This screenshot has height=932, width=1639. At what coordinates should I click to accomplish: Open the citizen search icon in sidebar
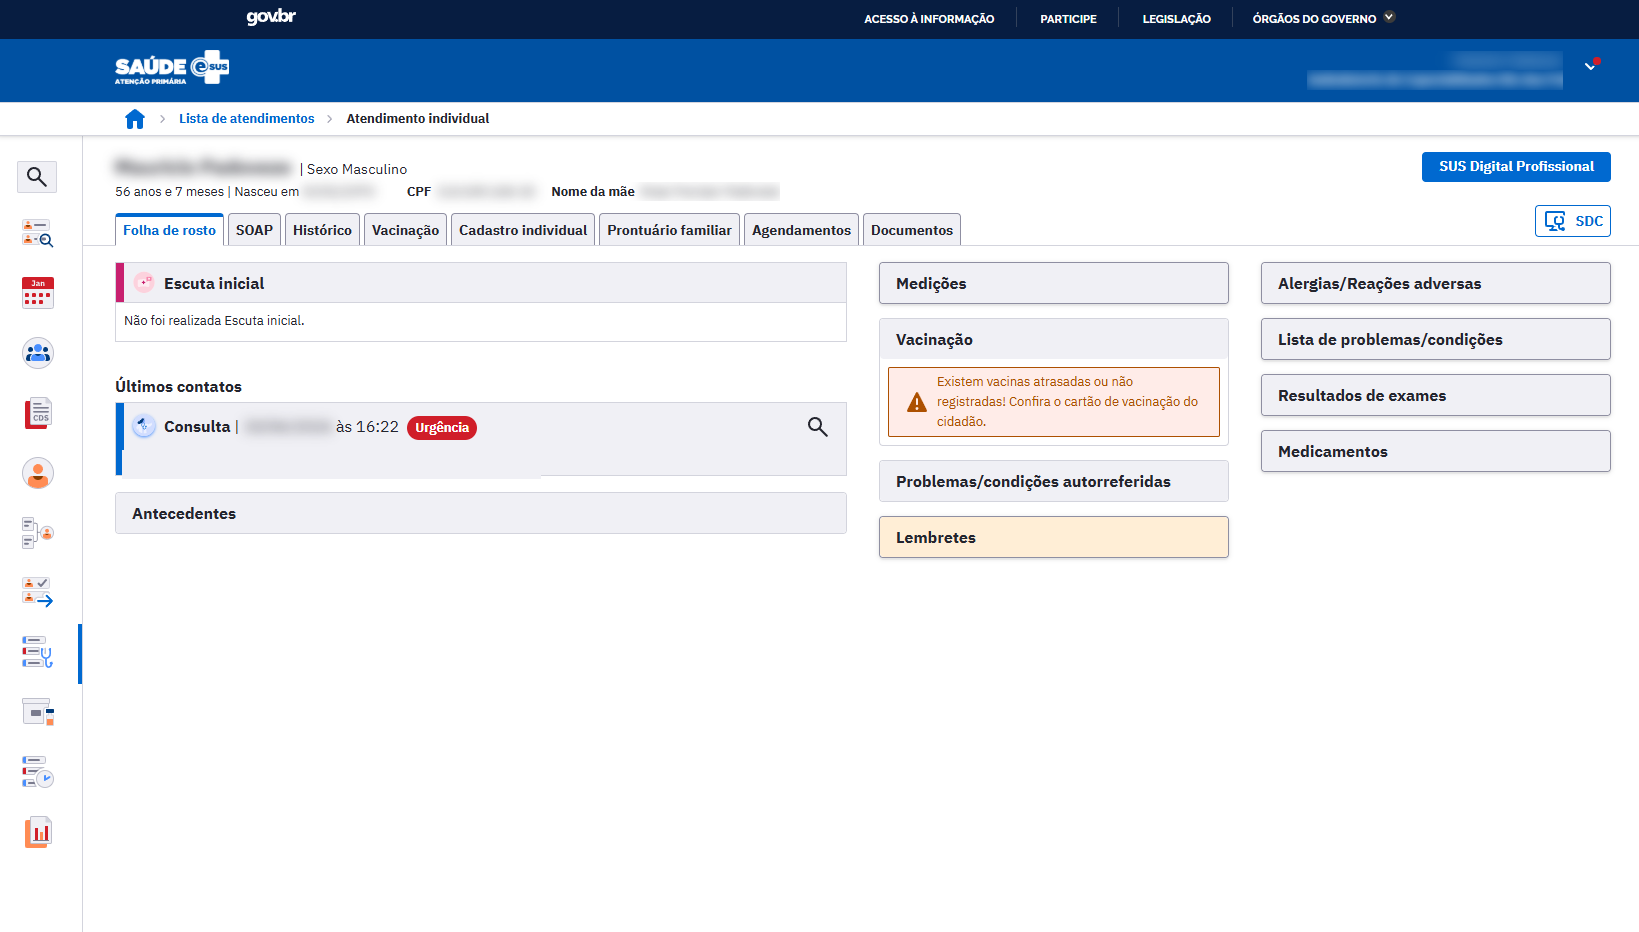(37, 233)
